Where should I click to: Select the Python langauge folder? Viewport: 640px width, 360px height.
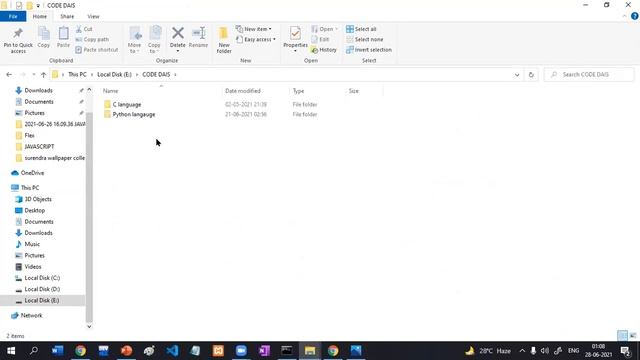tap(134, 115)
